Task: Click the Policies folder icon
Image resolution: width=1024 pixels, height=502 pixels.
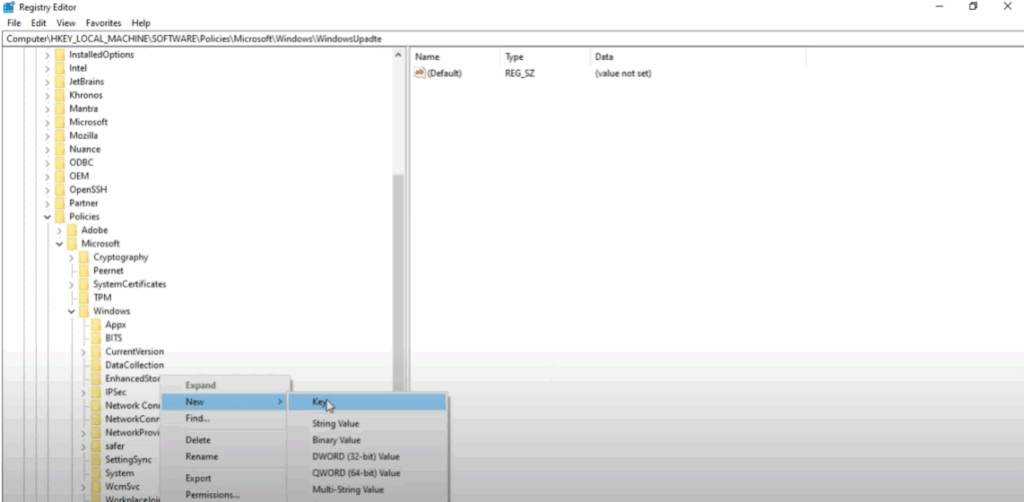Action: coord(60,217)
